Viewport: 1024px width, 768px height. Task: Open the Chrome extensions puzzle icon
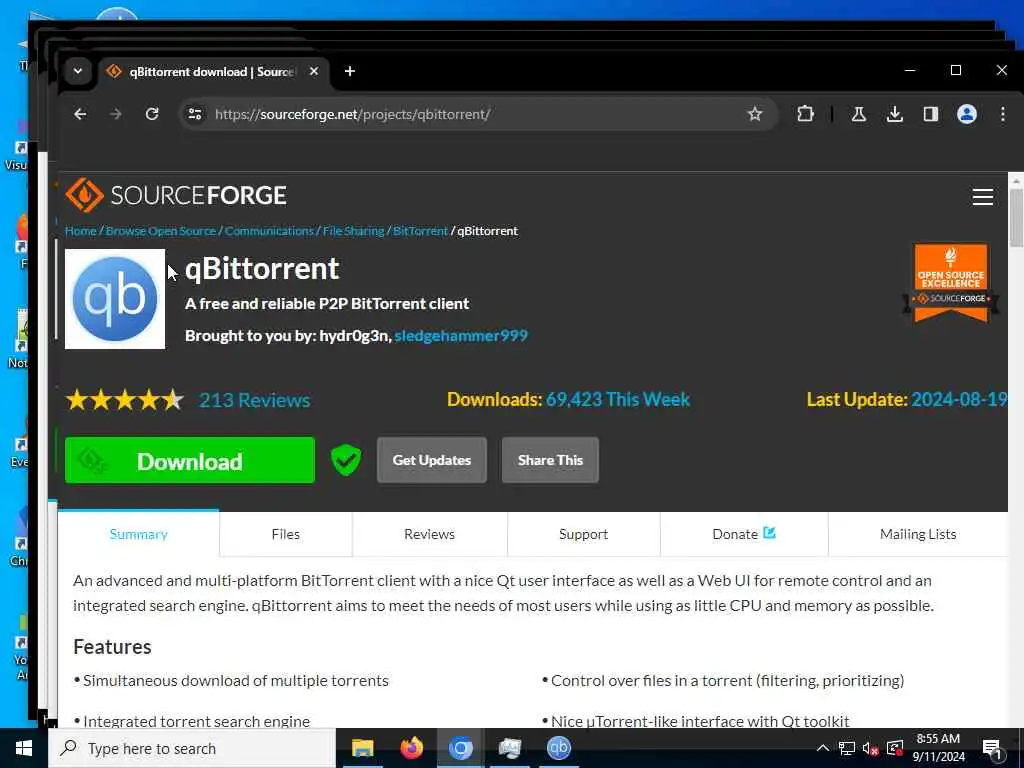click(805, 114)
